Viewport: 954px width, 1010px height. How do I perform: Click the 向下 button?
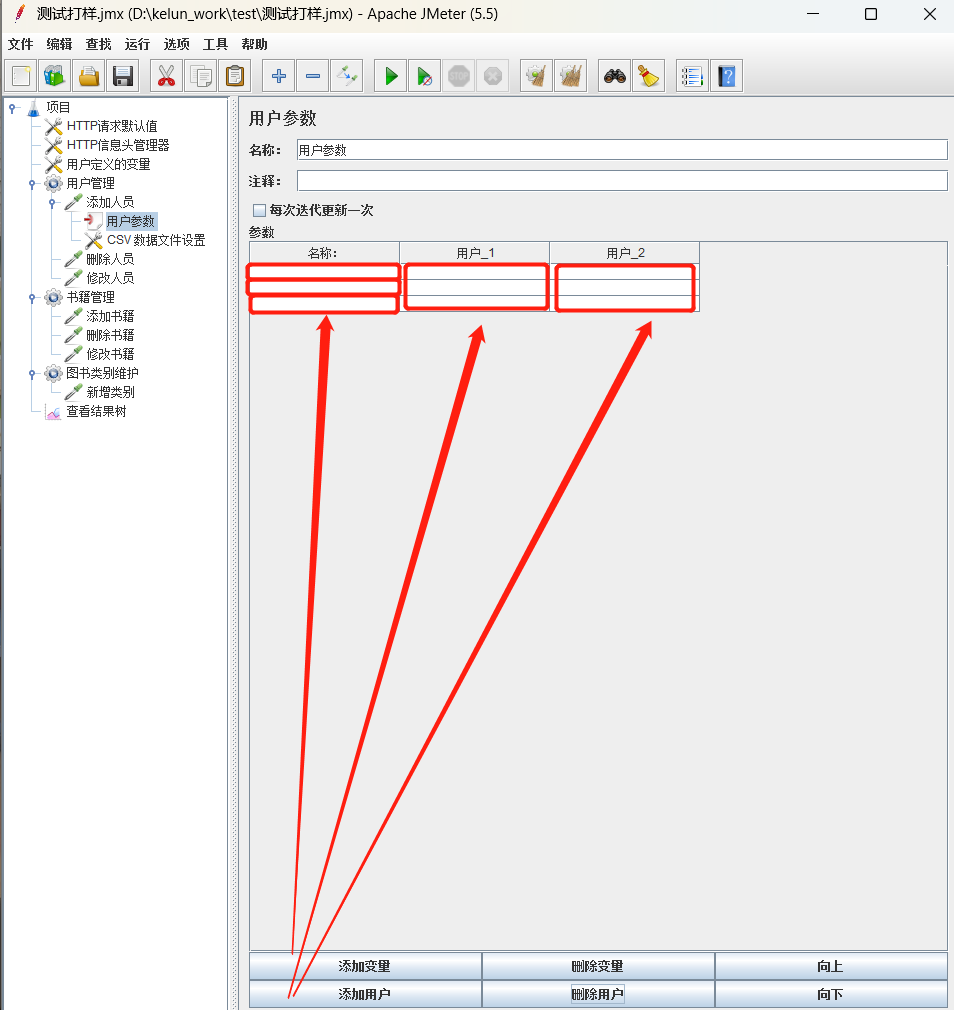click(x=830, y=994)
